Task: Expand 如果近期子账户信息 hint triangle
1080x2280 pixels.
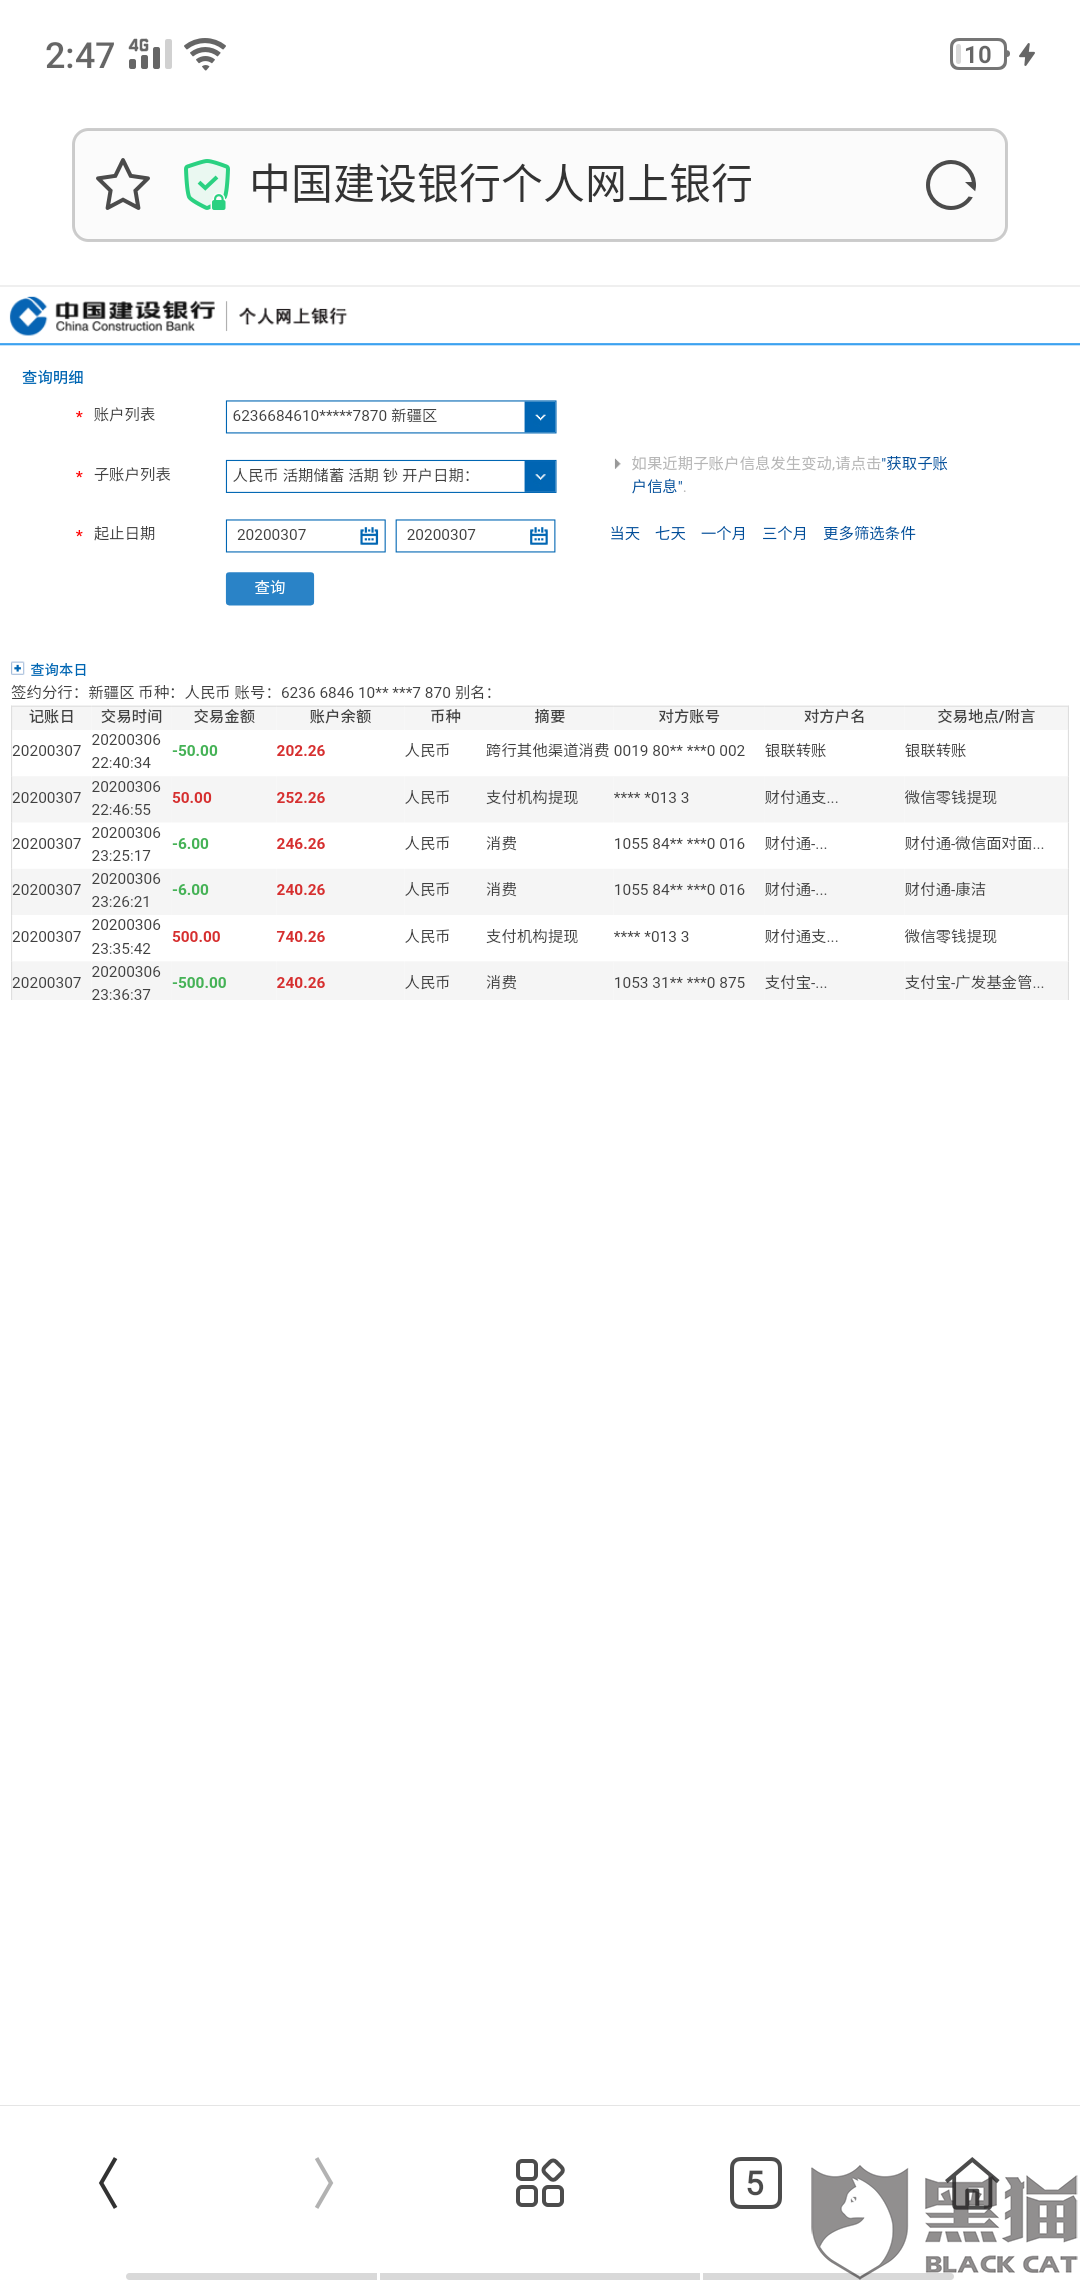Action: pos(618,463)
